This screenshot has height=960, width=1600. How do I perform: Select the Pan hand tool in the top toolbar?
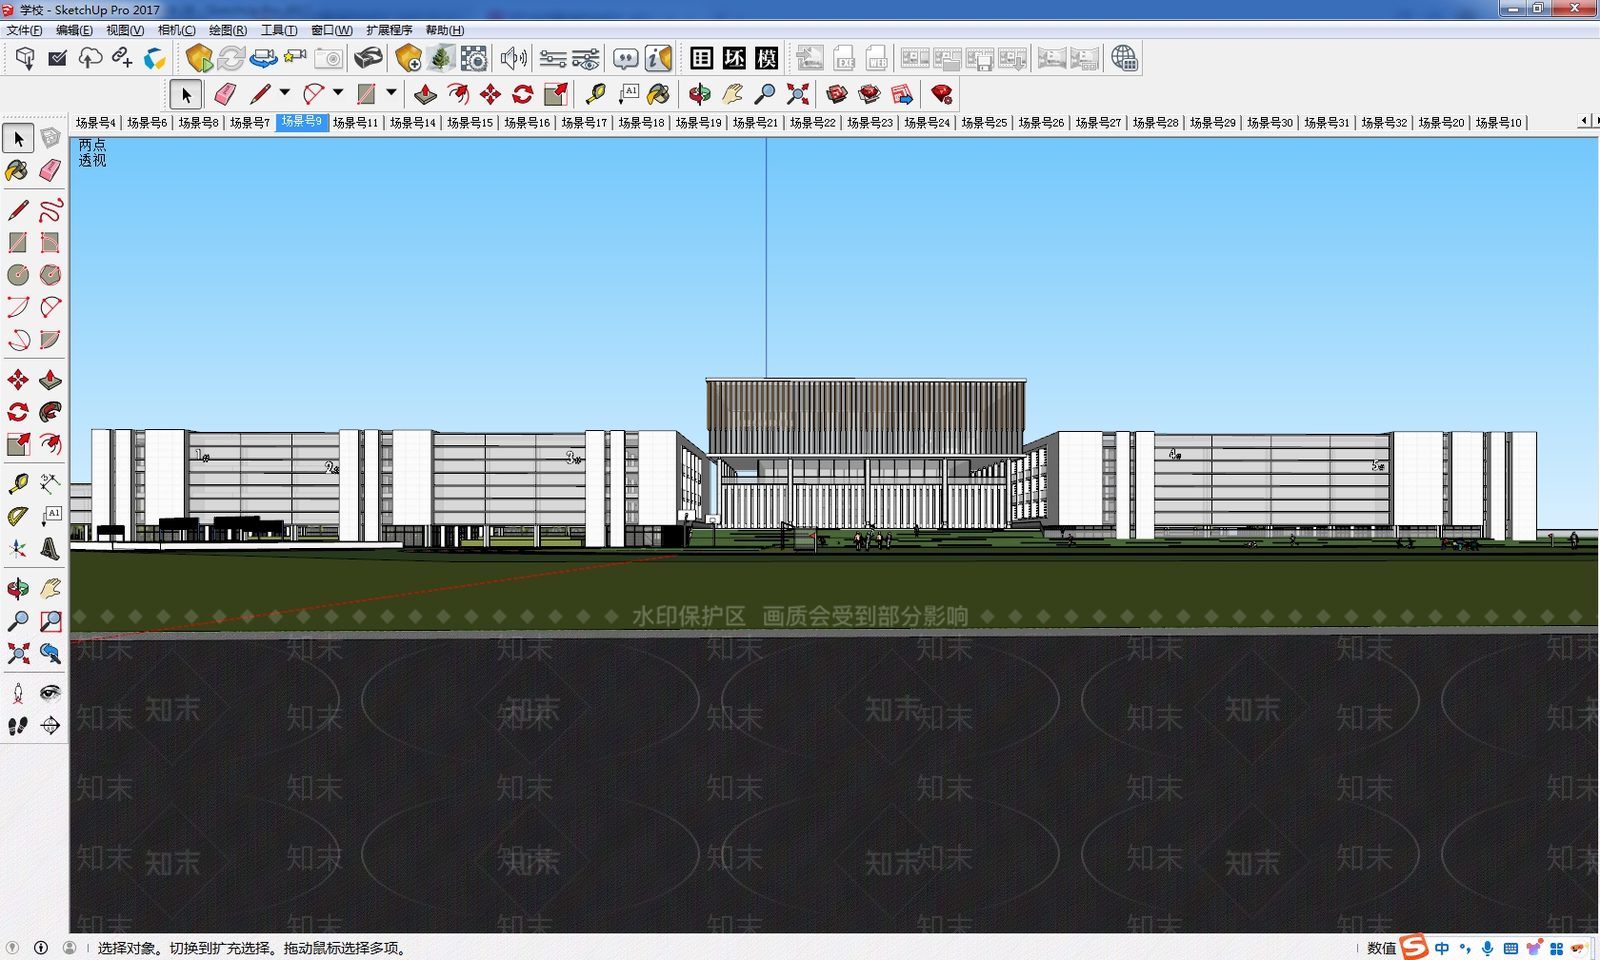732,94
